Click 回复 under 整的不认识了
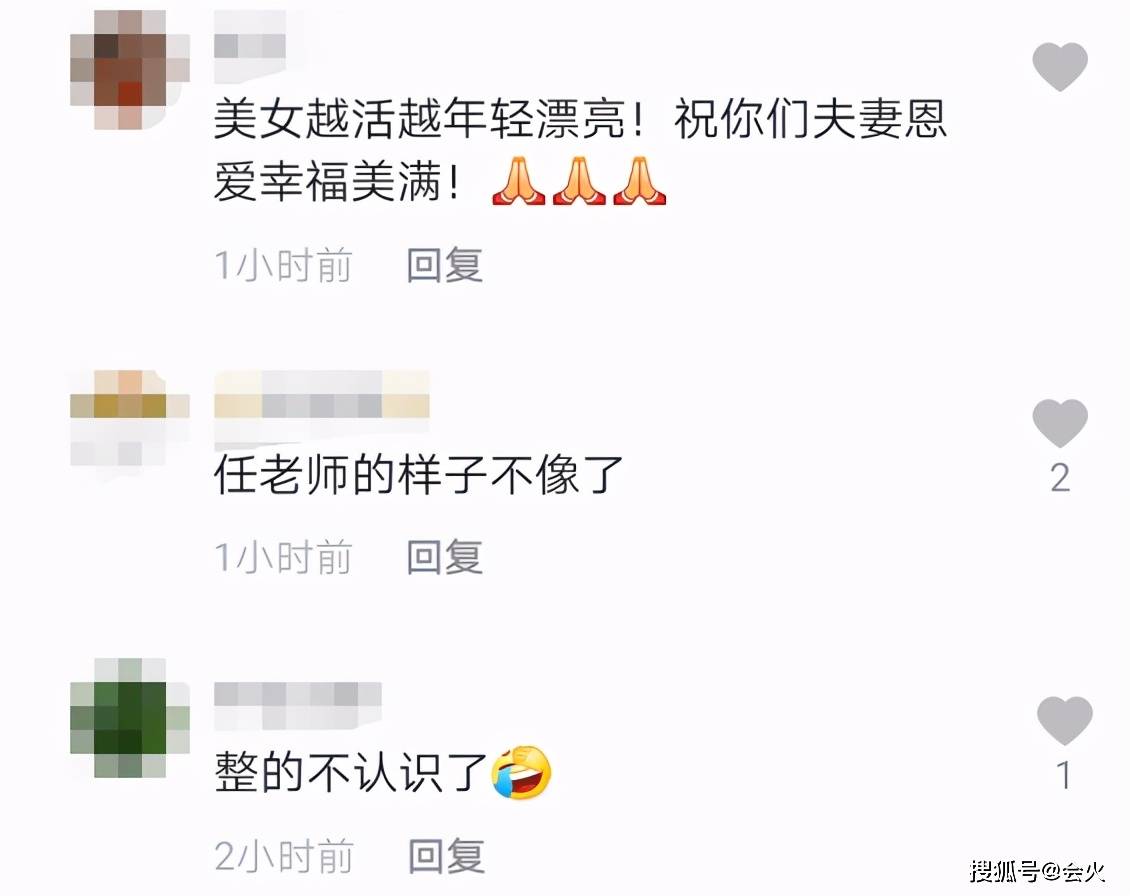1130x896 pixels. tap(446, 856)
